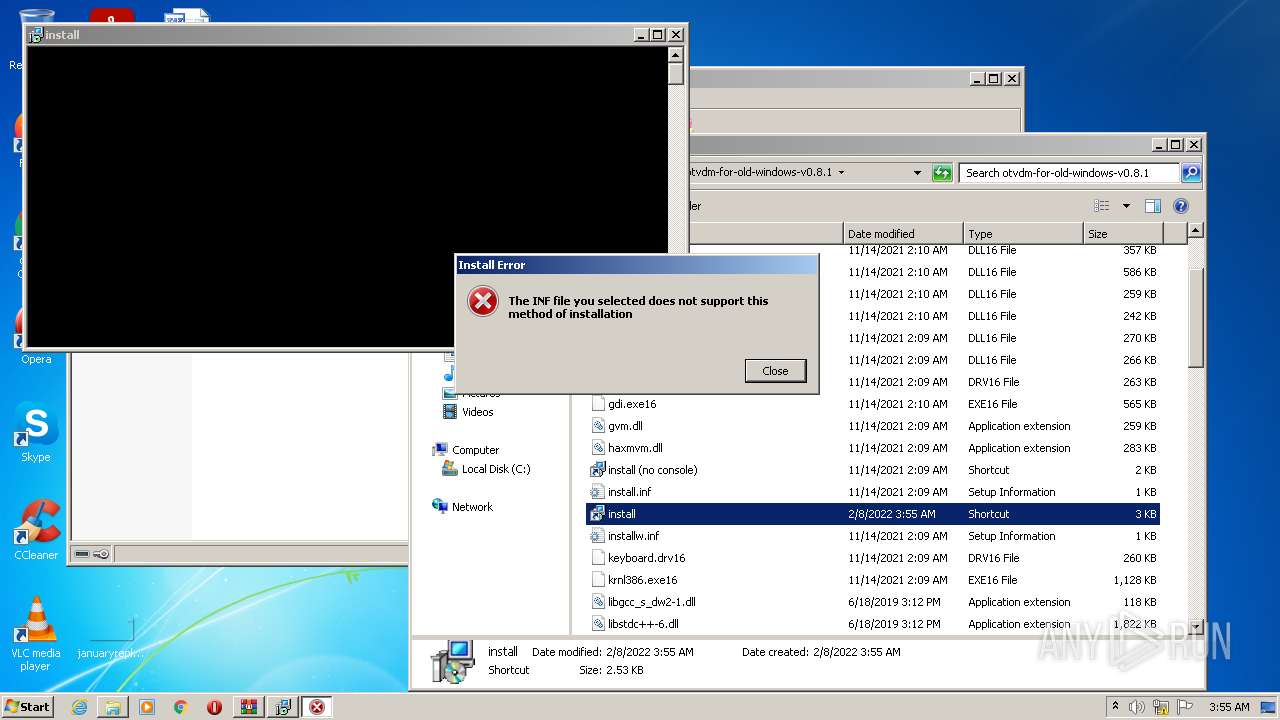Select the installw.inf file
Viewport: 1280px width, 720px height.
(x=633, y=536)
